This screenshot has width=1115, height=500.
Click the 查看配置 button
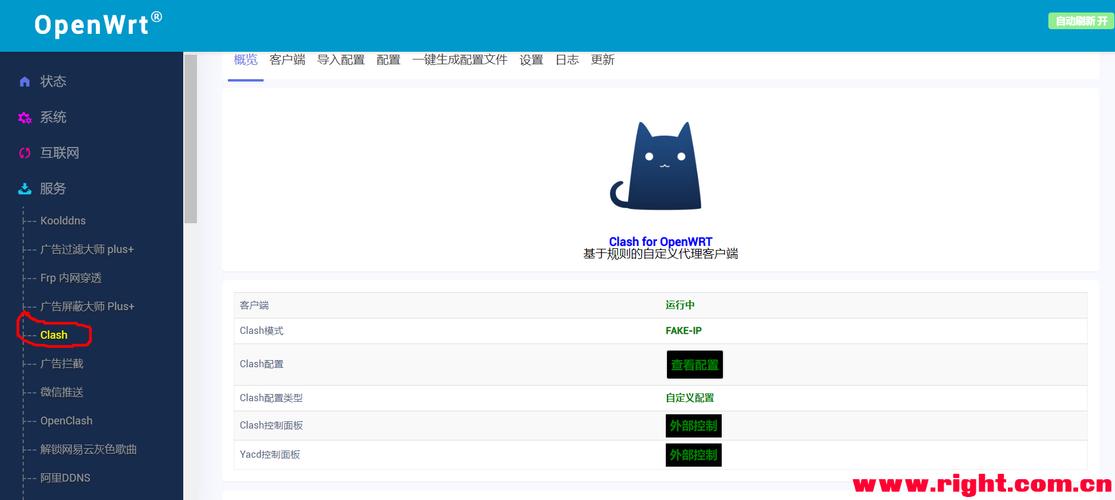[695, 364]
